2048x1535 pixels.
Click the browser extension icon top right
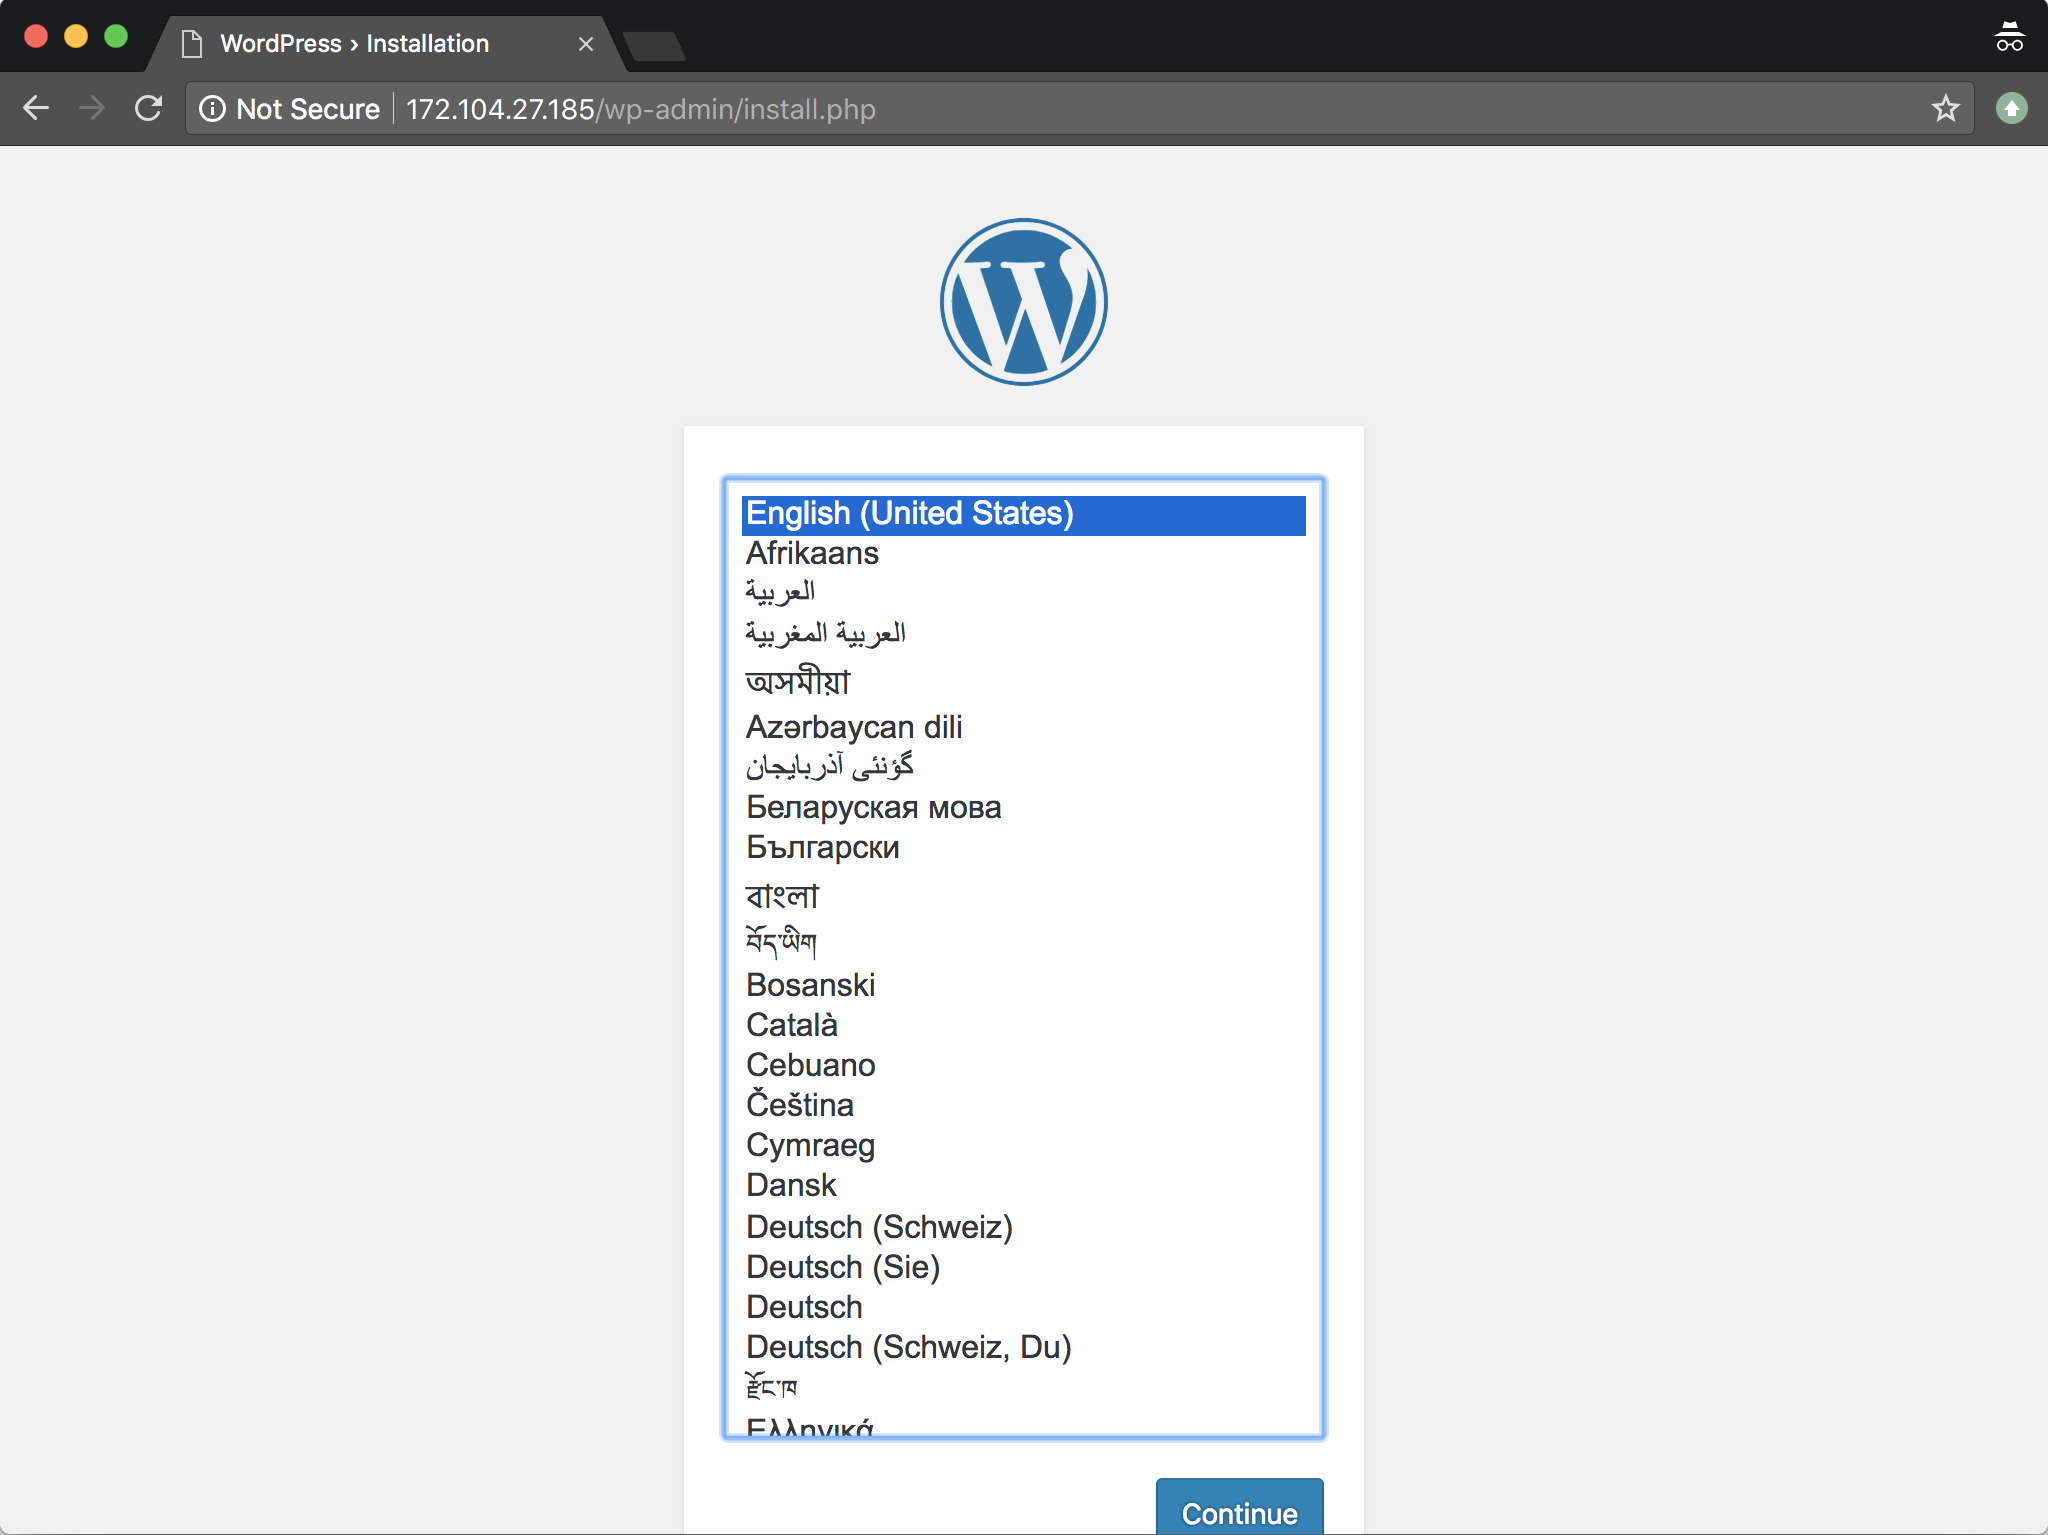2010,36
